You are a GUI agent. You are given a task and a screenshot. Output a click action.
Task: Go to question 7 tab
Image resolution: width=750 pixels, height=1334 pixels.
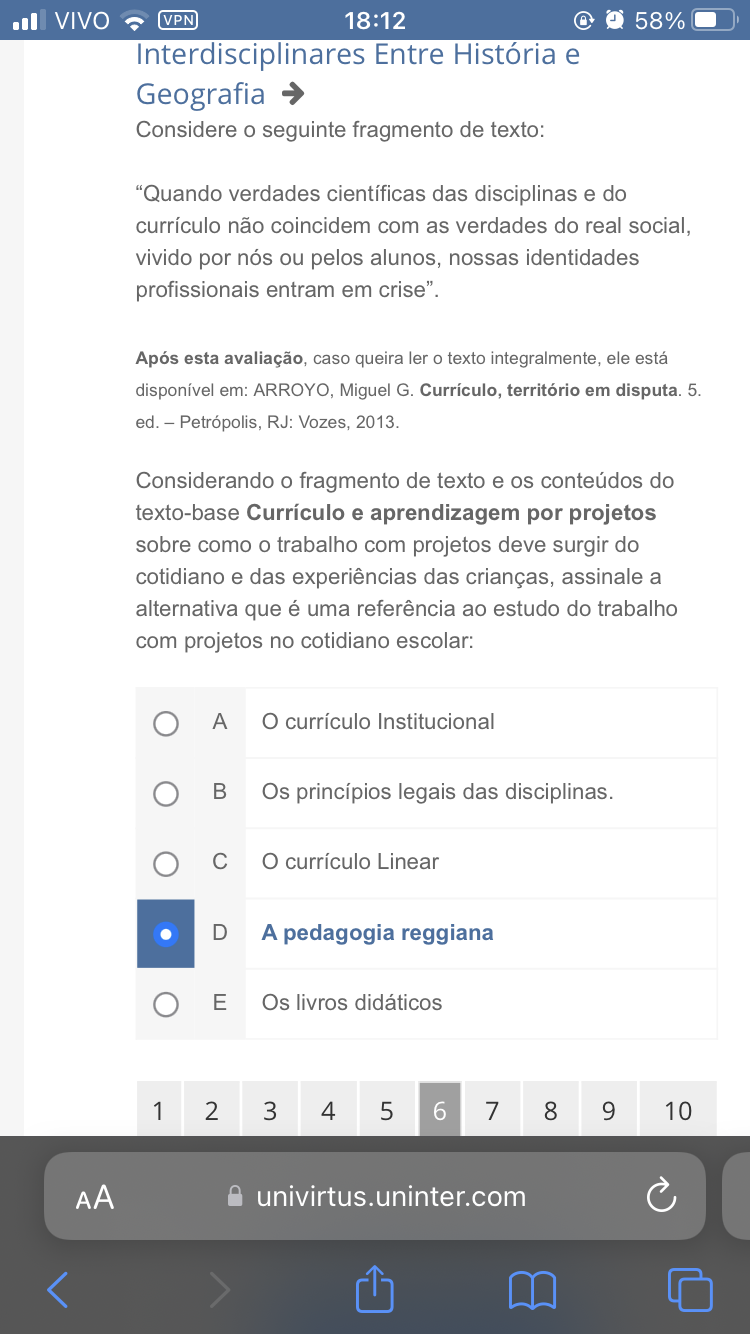[492, 1110]
